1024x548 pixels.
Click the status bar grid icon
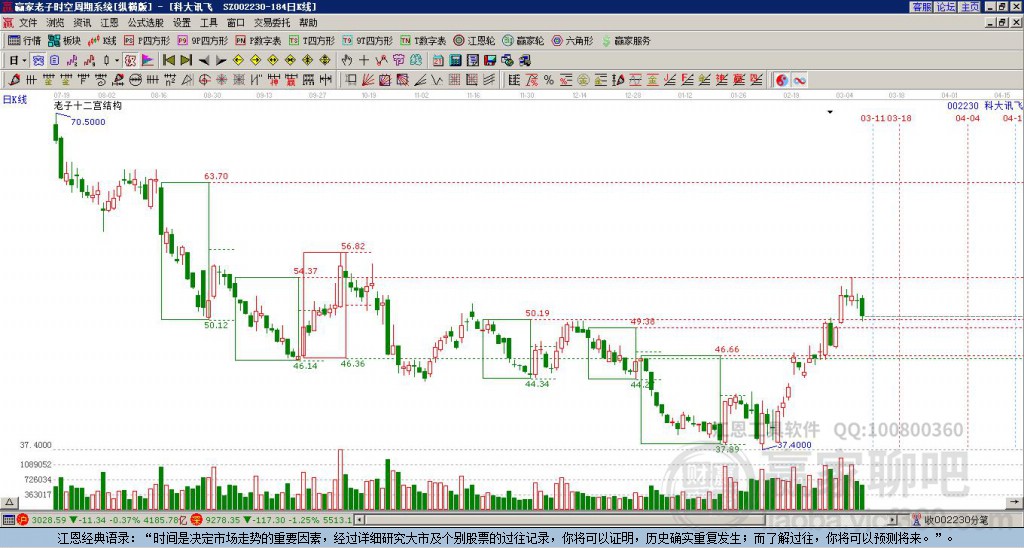[x=8, y=520]
